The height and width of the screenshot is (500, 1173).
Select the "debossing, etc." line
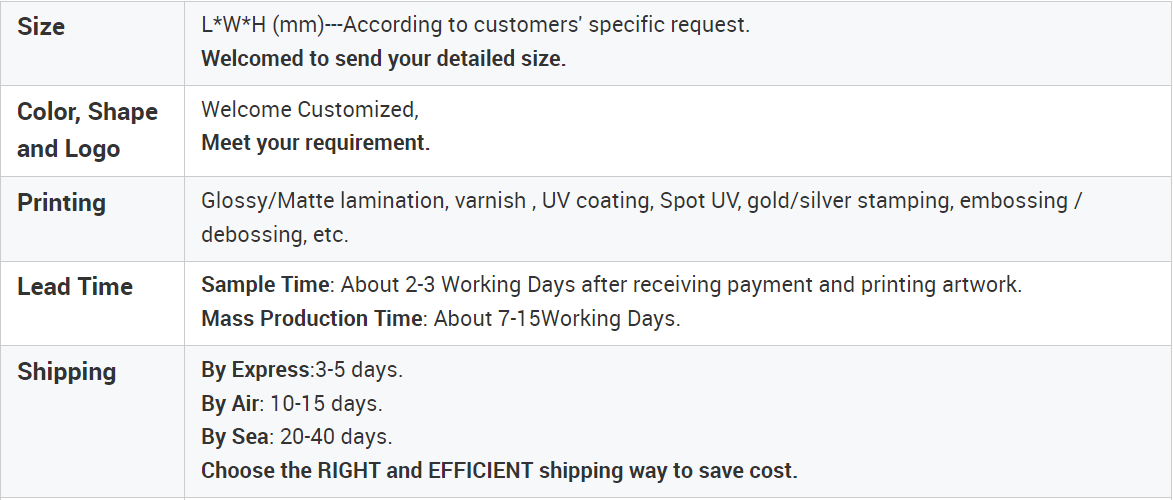(x=275, y=235)
